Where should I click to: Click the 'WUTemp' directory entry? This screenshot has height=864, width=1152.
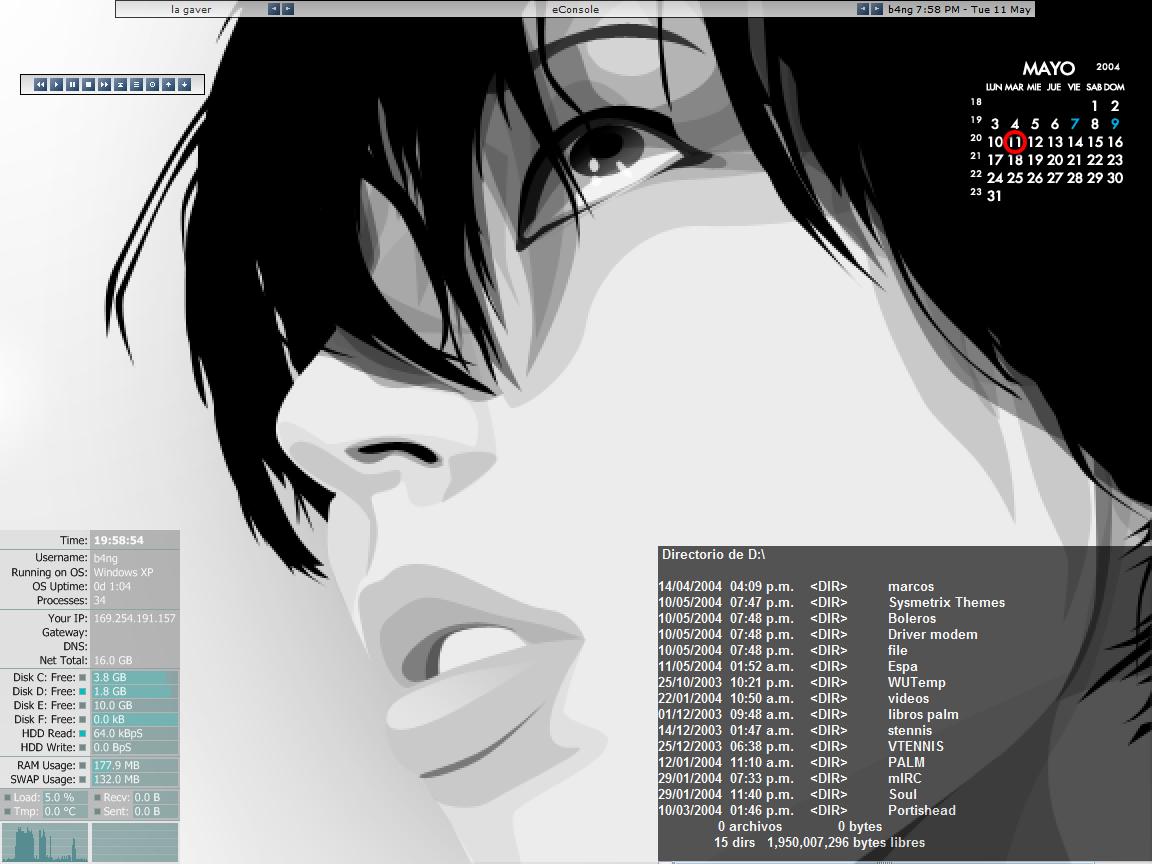916,683
